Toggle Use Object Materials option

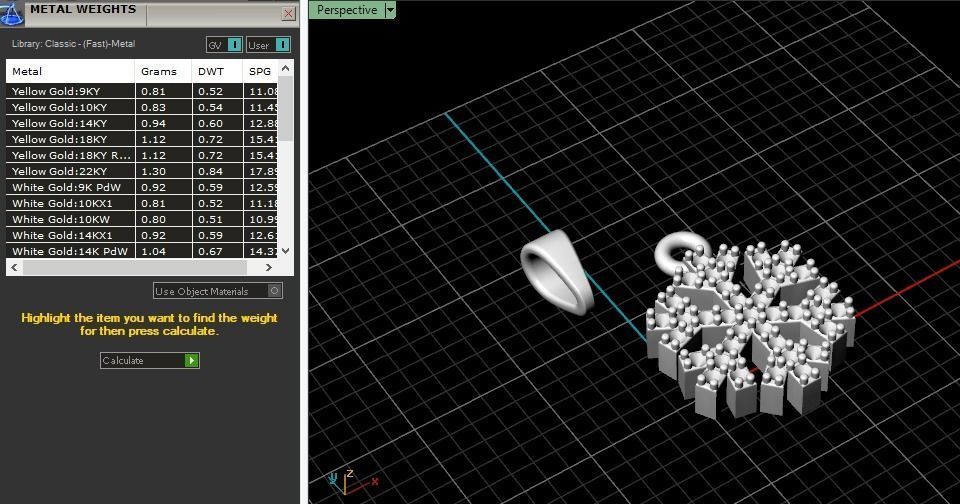click(217, 291)
